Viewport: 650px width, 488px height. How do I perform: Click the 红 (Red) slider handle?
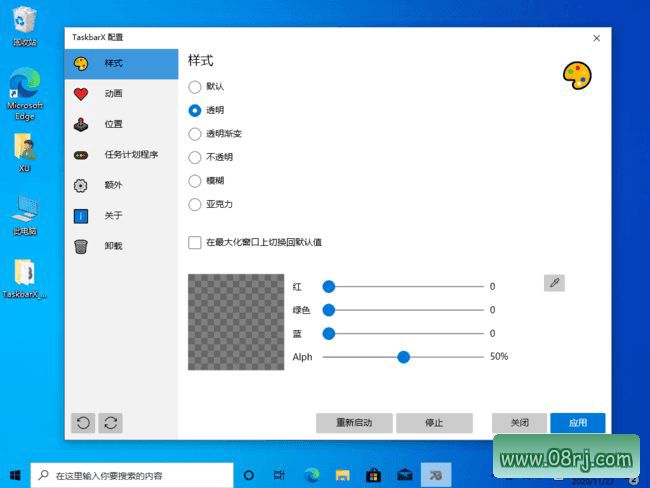[x=329, y=286]
